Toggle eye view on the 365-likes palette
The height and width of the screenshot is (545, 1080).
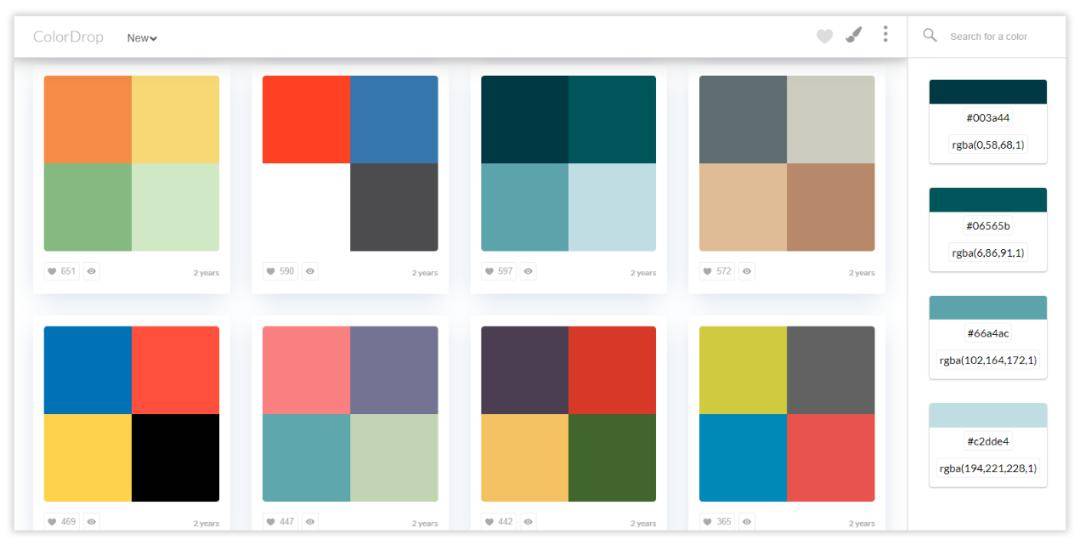(747, 522)
